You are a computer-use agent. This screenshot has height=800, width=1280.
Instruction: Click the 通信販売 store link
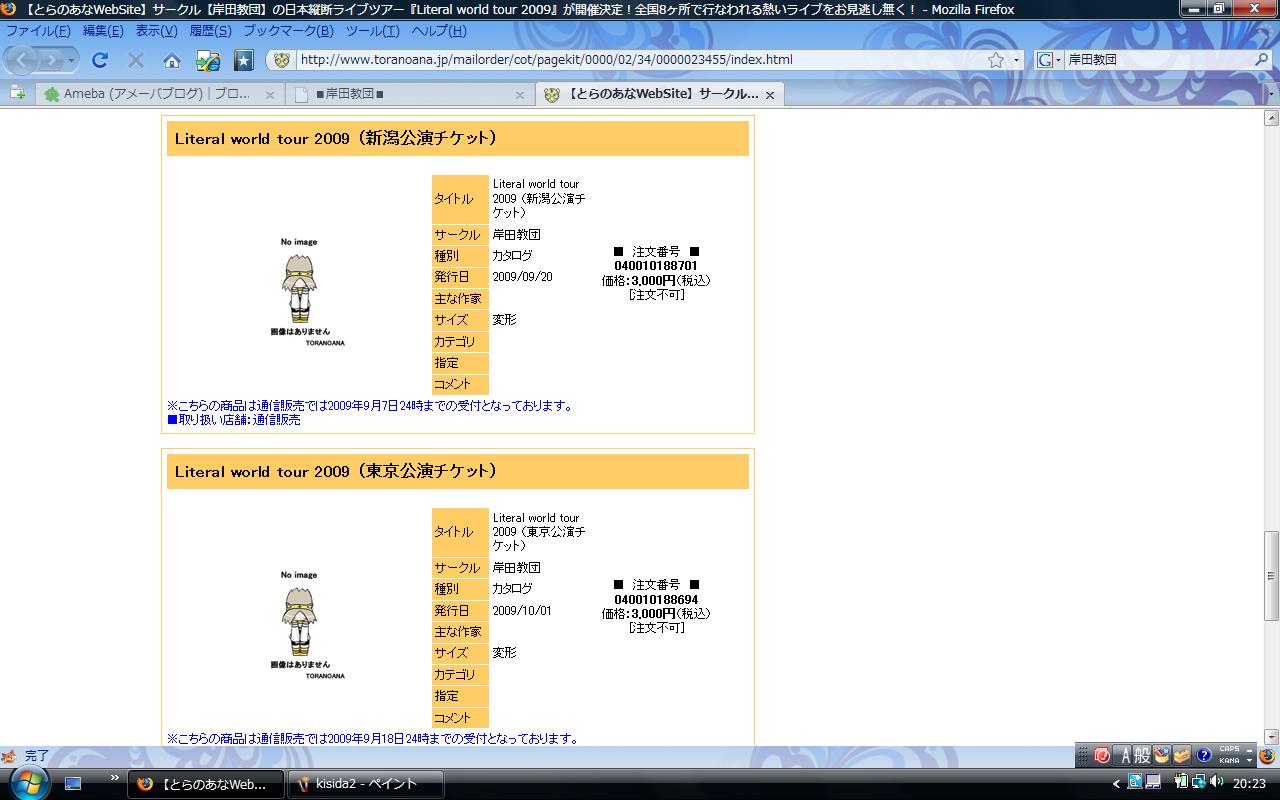276,420
